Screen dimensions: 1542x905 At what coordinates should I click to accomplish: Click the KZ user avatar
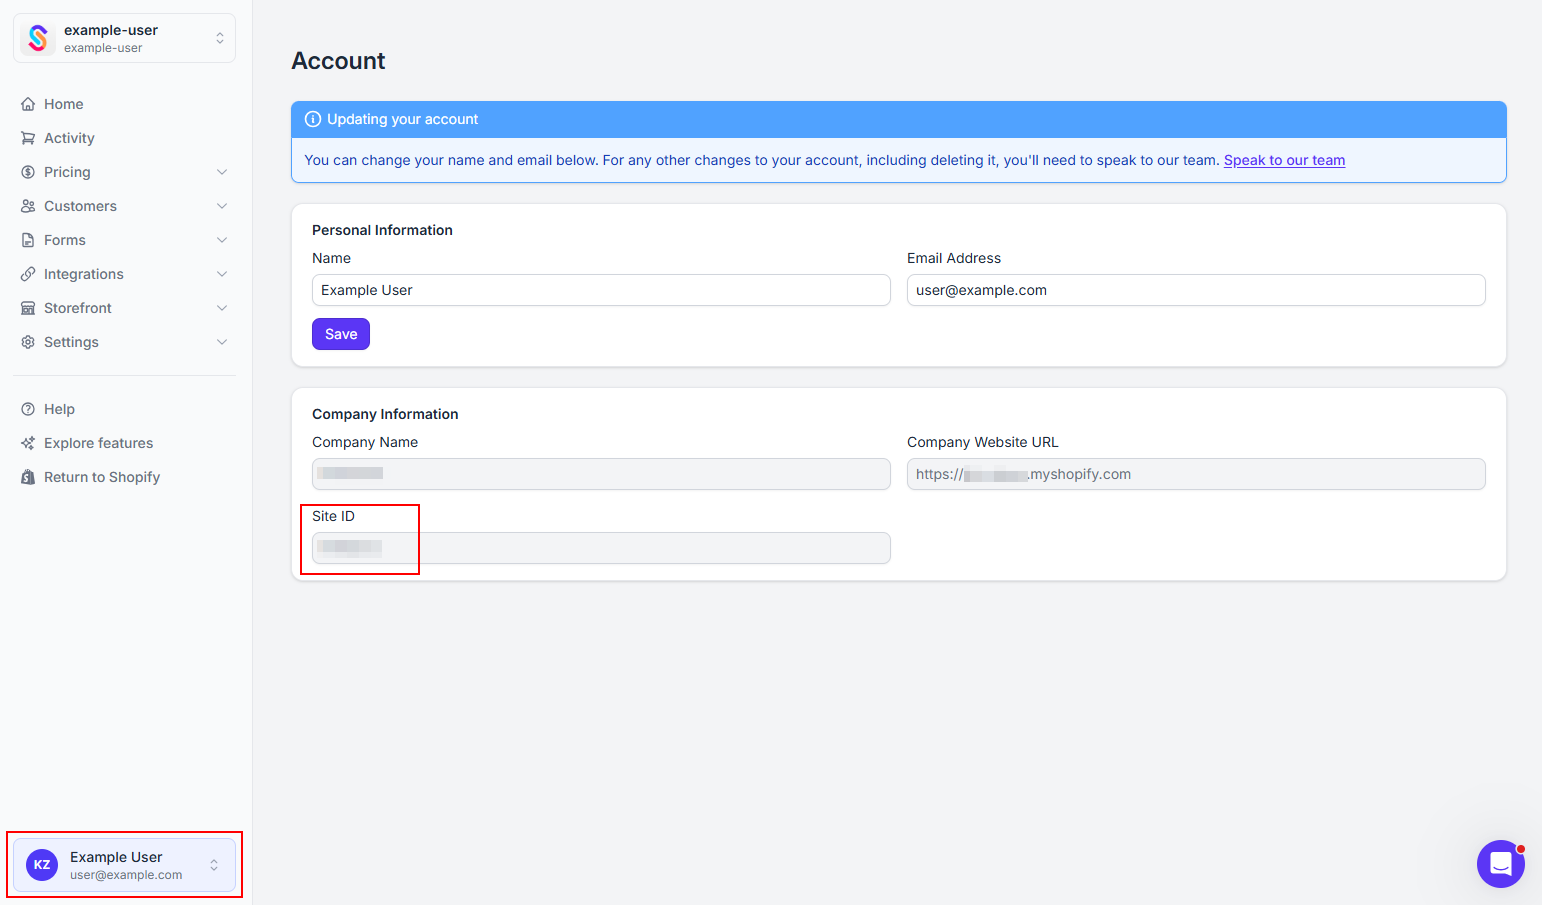tap(42, 865)
